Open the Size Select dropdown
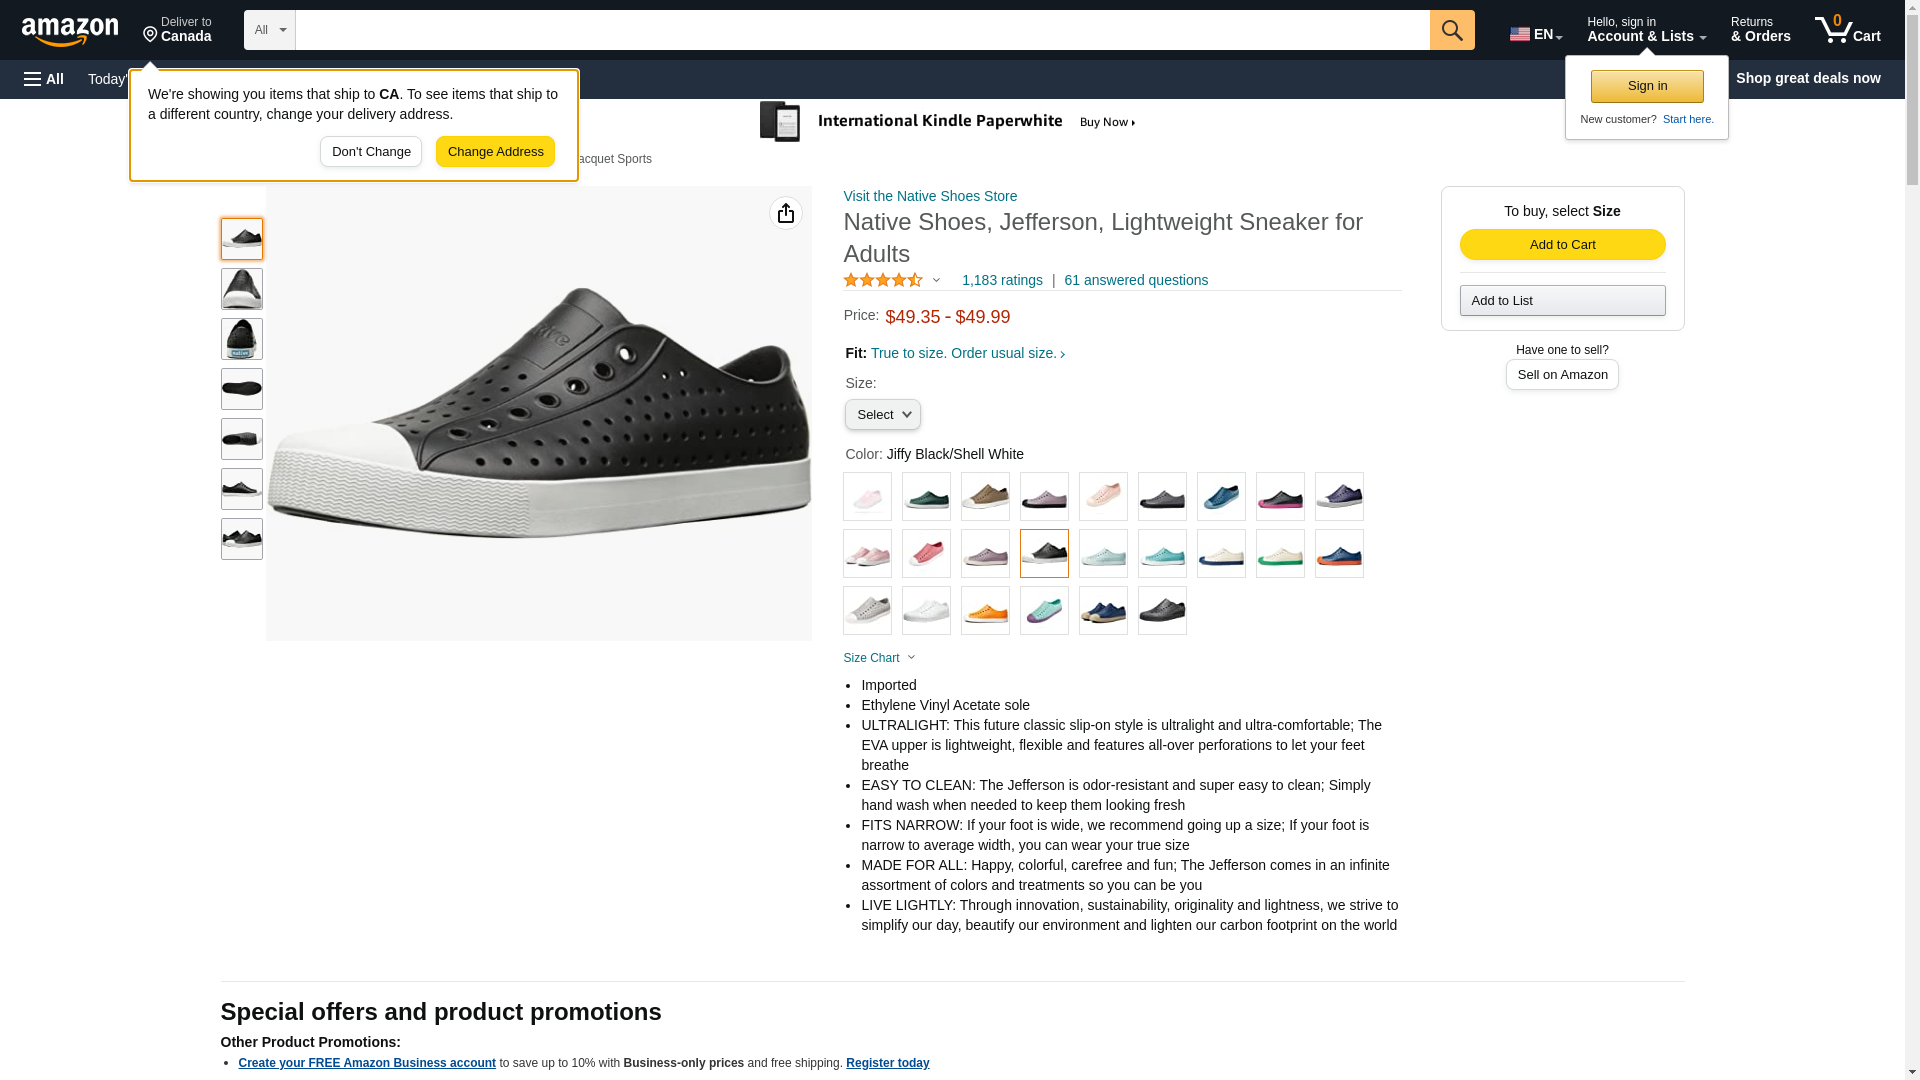This screenshot has width=1920, height=1080. tap(882, 415)
